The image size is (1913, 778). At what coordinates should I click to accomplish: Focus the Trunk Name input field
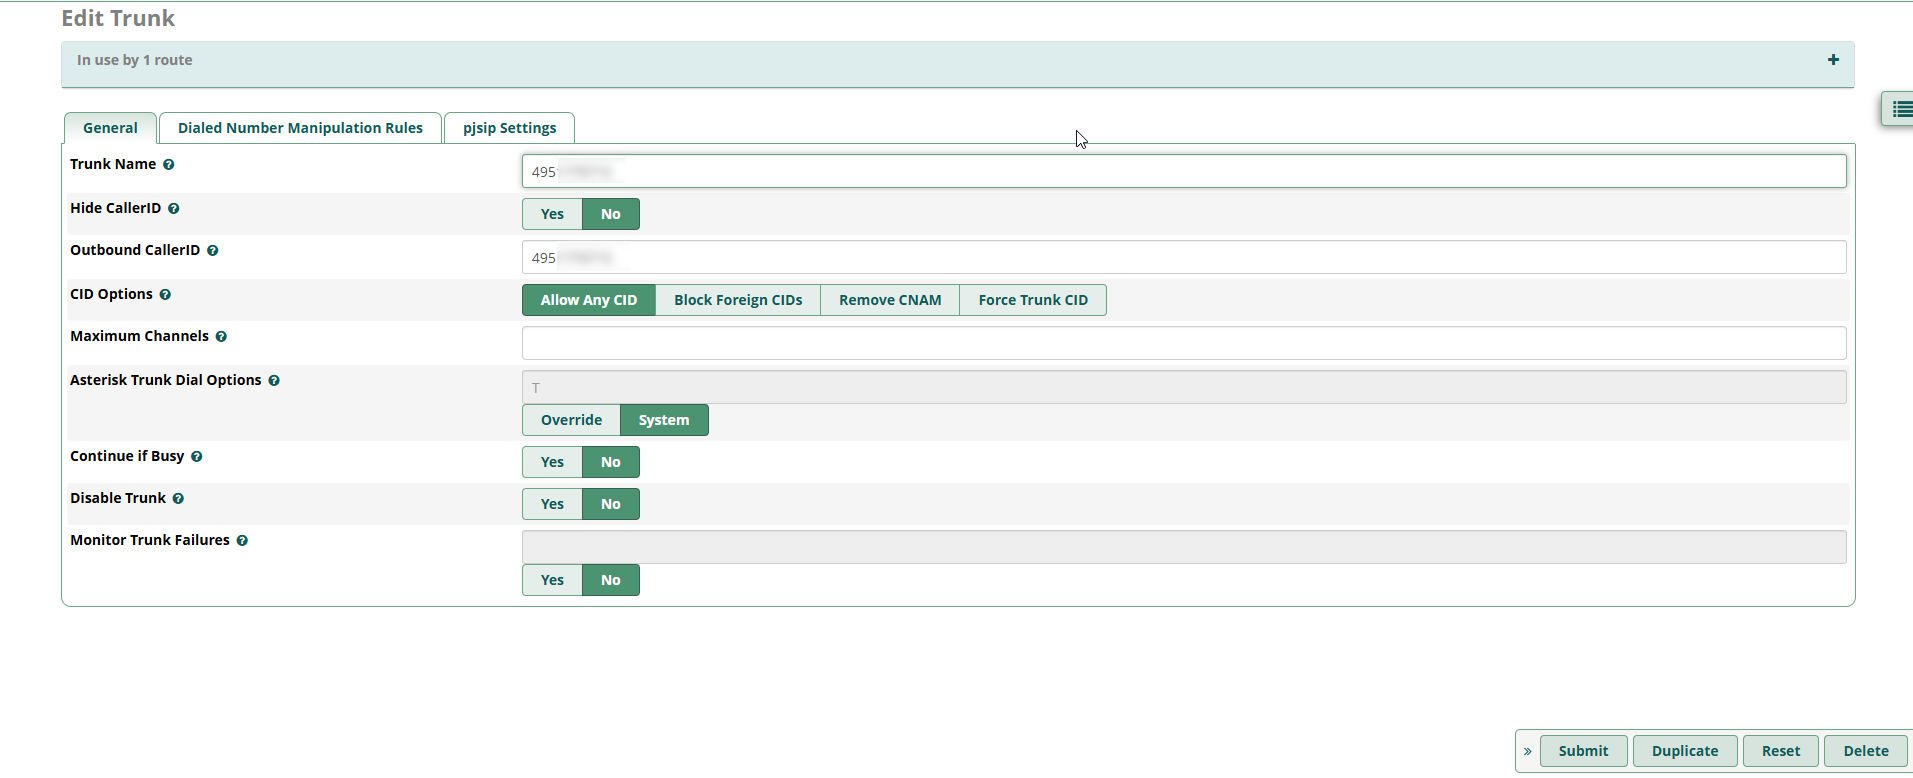tap(1184, 171)
